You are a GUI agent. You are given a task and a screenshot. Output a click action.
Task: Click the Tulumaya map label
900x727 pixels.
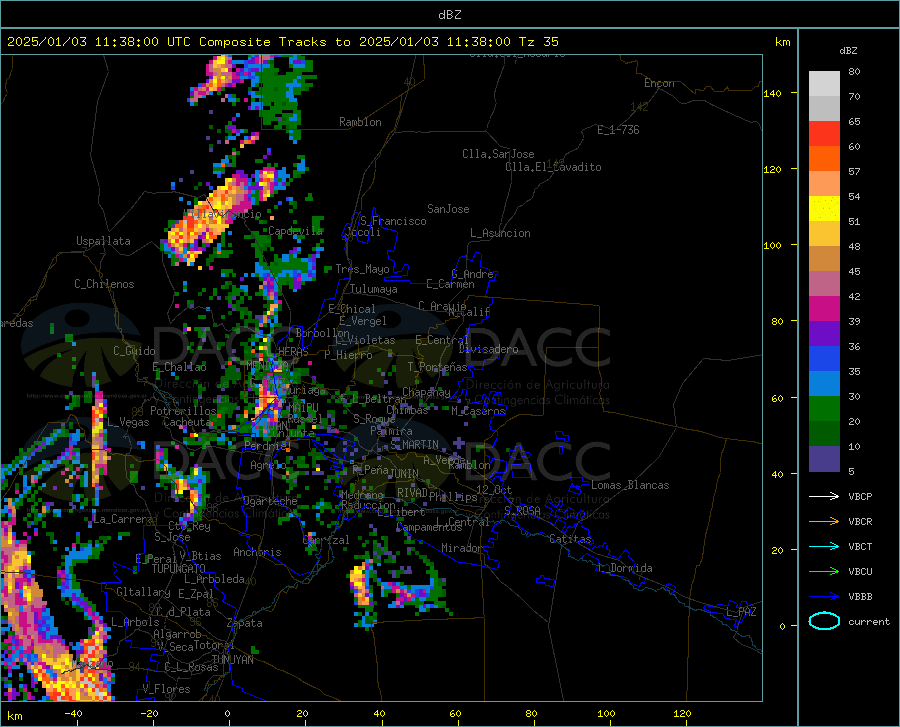point(374,289)
